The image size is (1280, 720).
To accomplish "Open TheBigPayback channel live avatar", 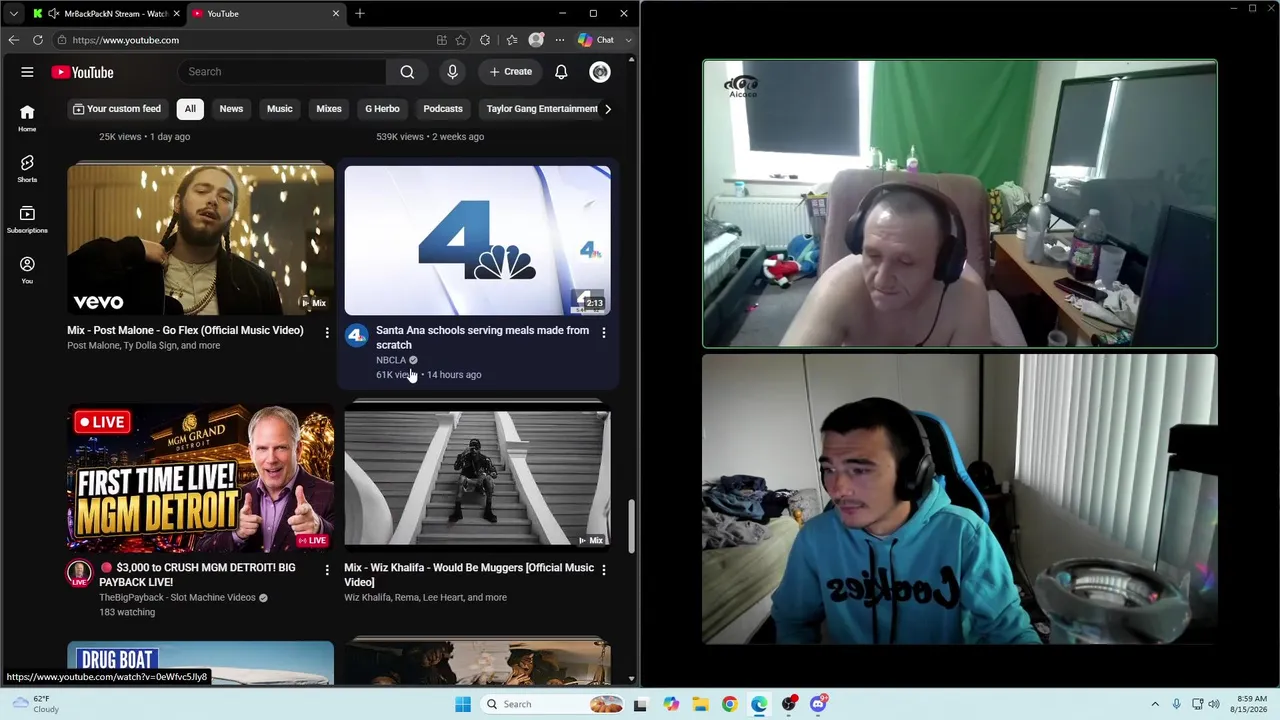I will coord(79,574).
